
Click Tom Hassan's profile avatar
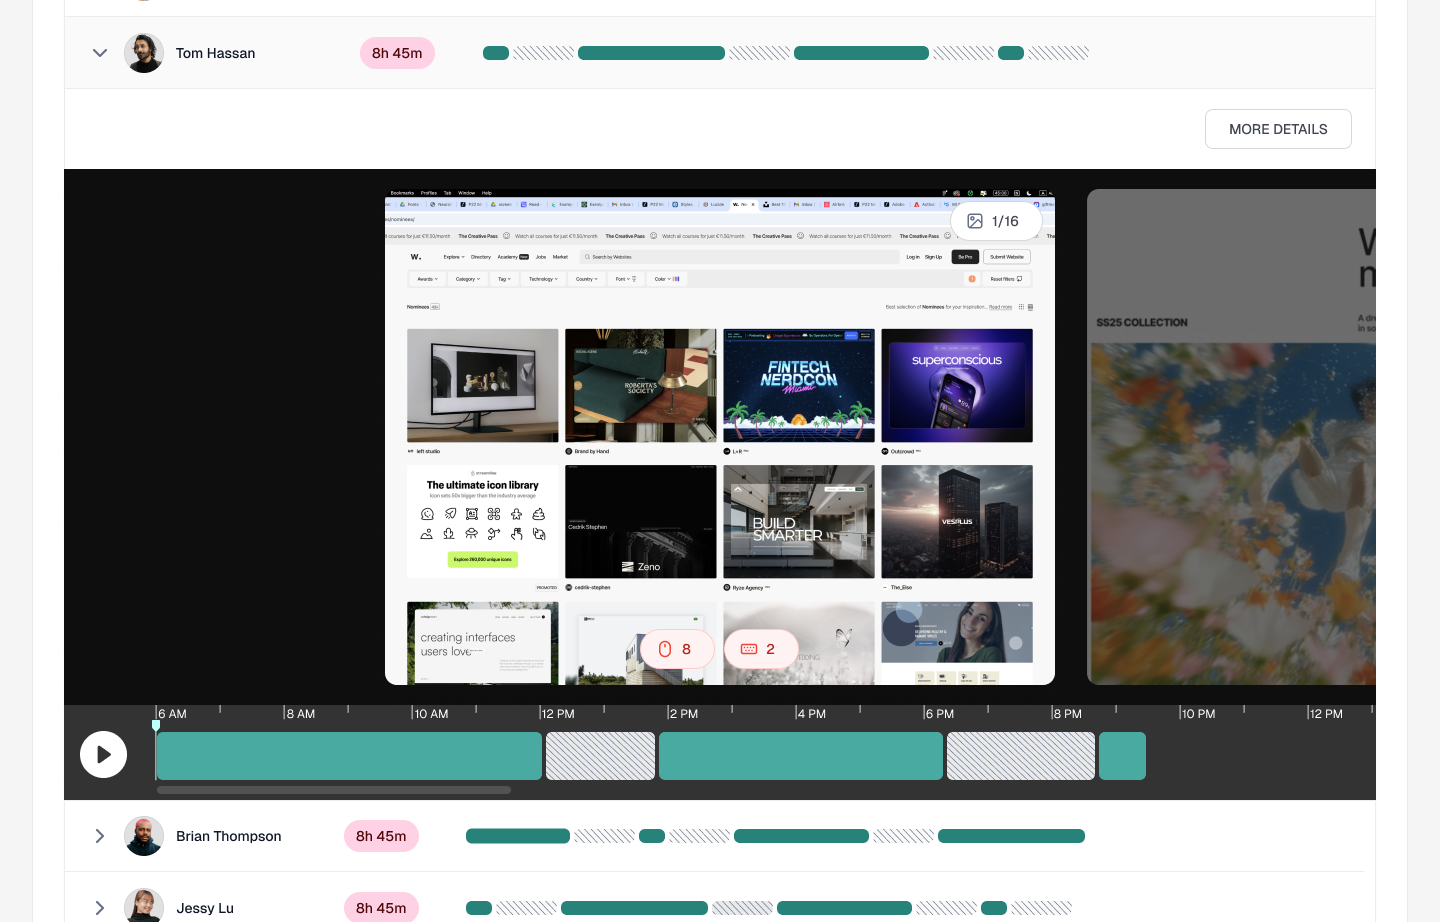[x=144, y=53]
